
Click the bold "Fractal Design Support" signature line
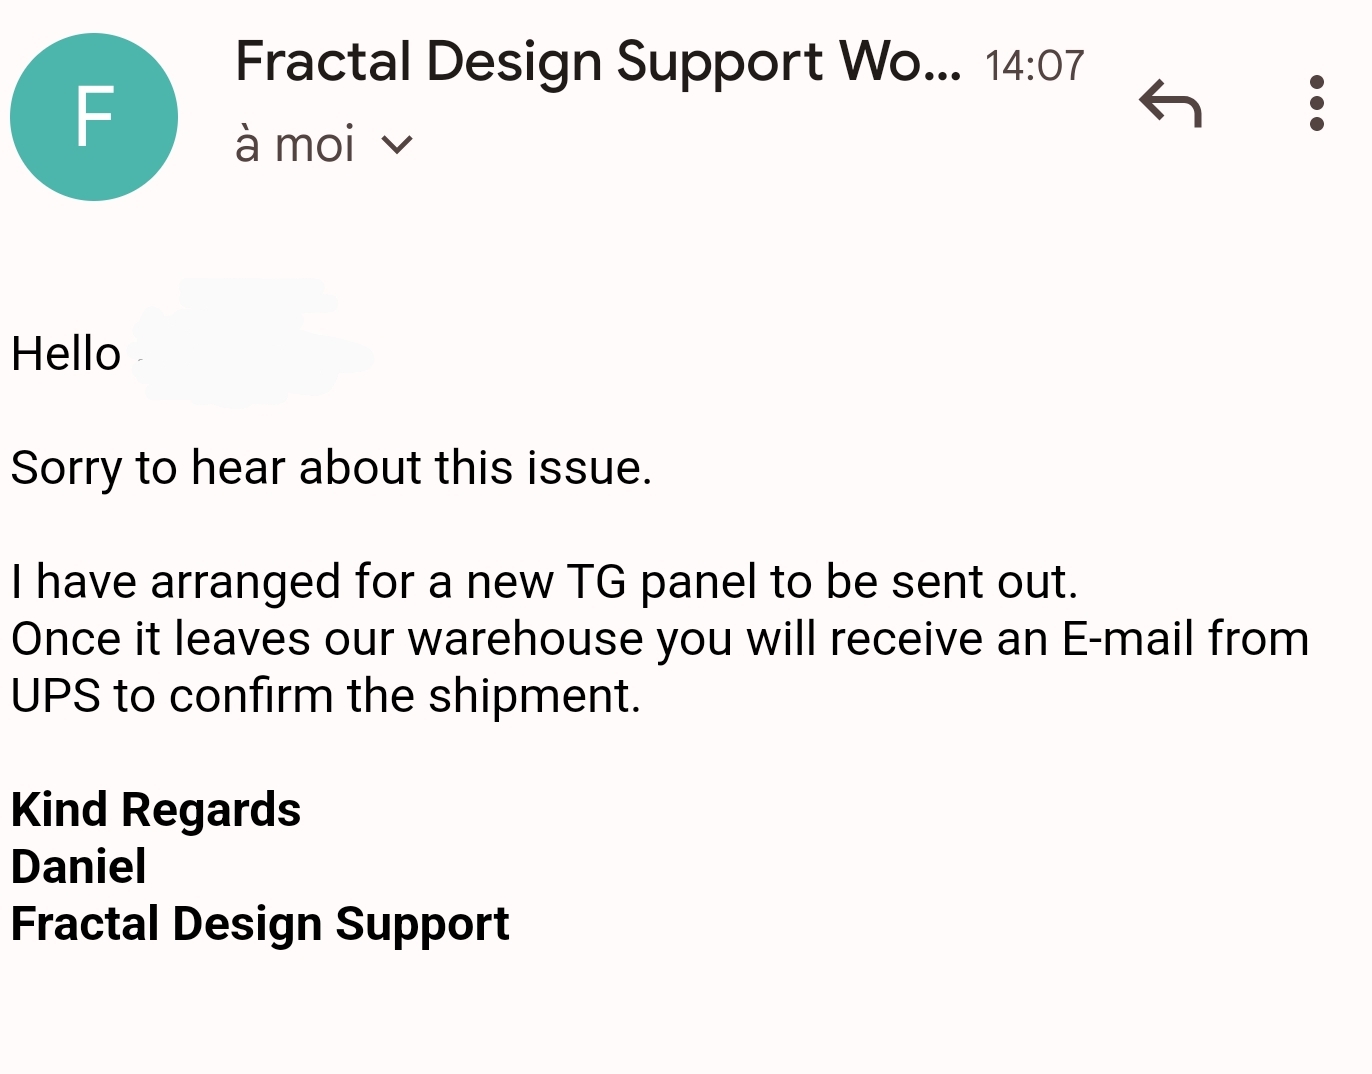tap(260, 924)
